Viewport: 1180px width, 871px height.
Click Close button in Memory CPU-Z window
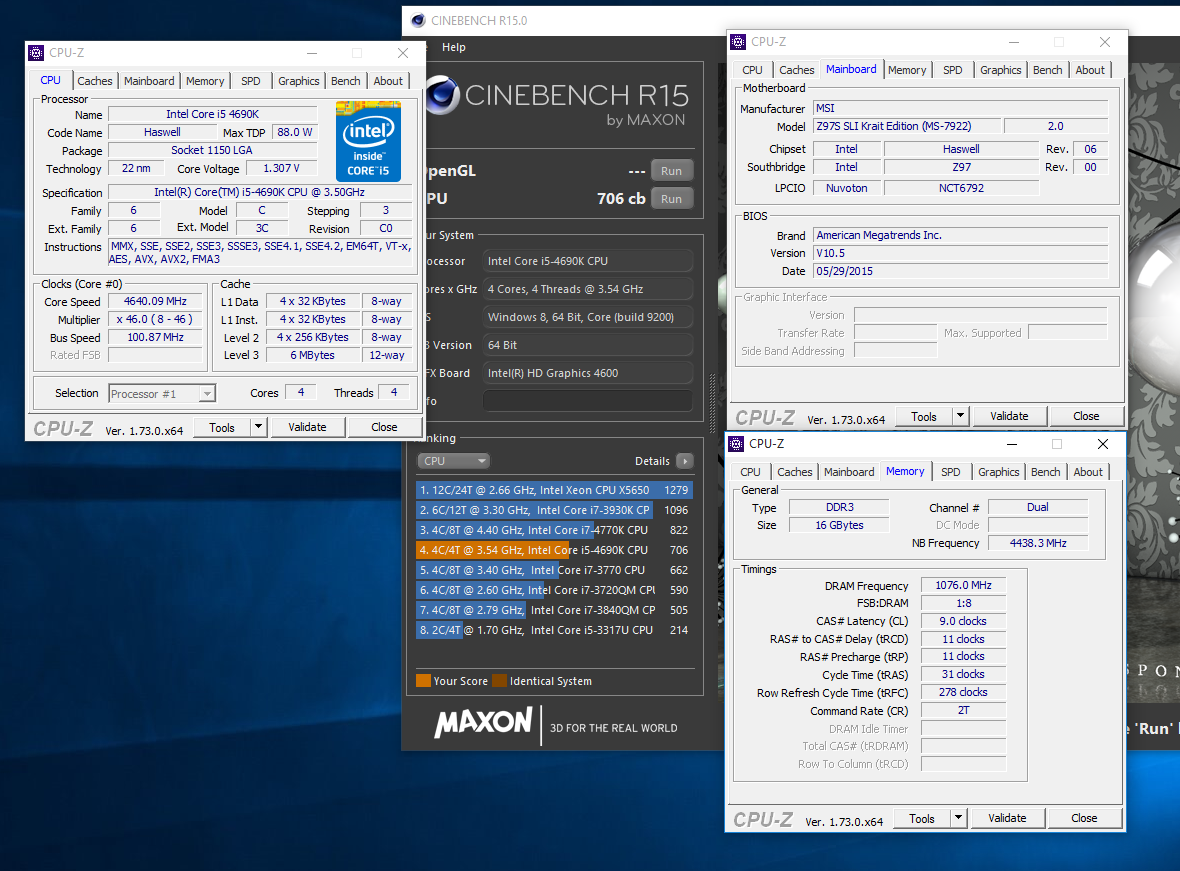[1084, 818]
